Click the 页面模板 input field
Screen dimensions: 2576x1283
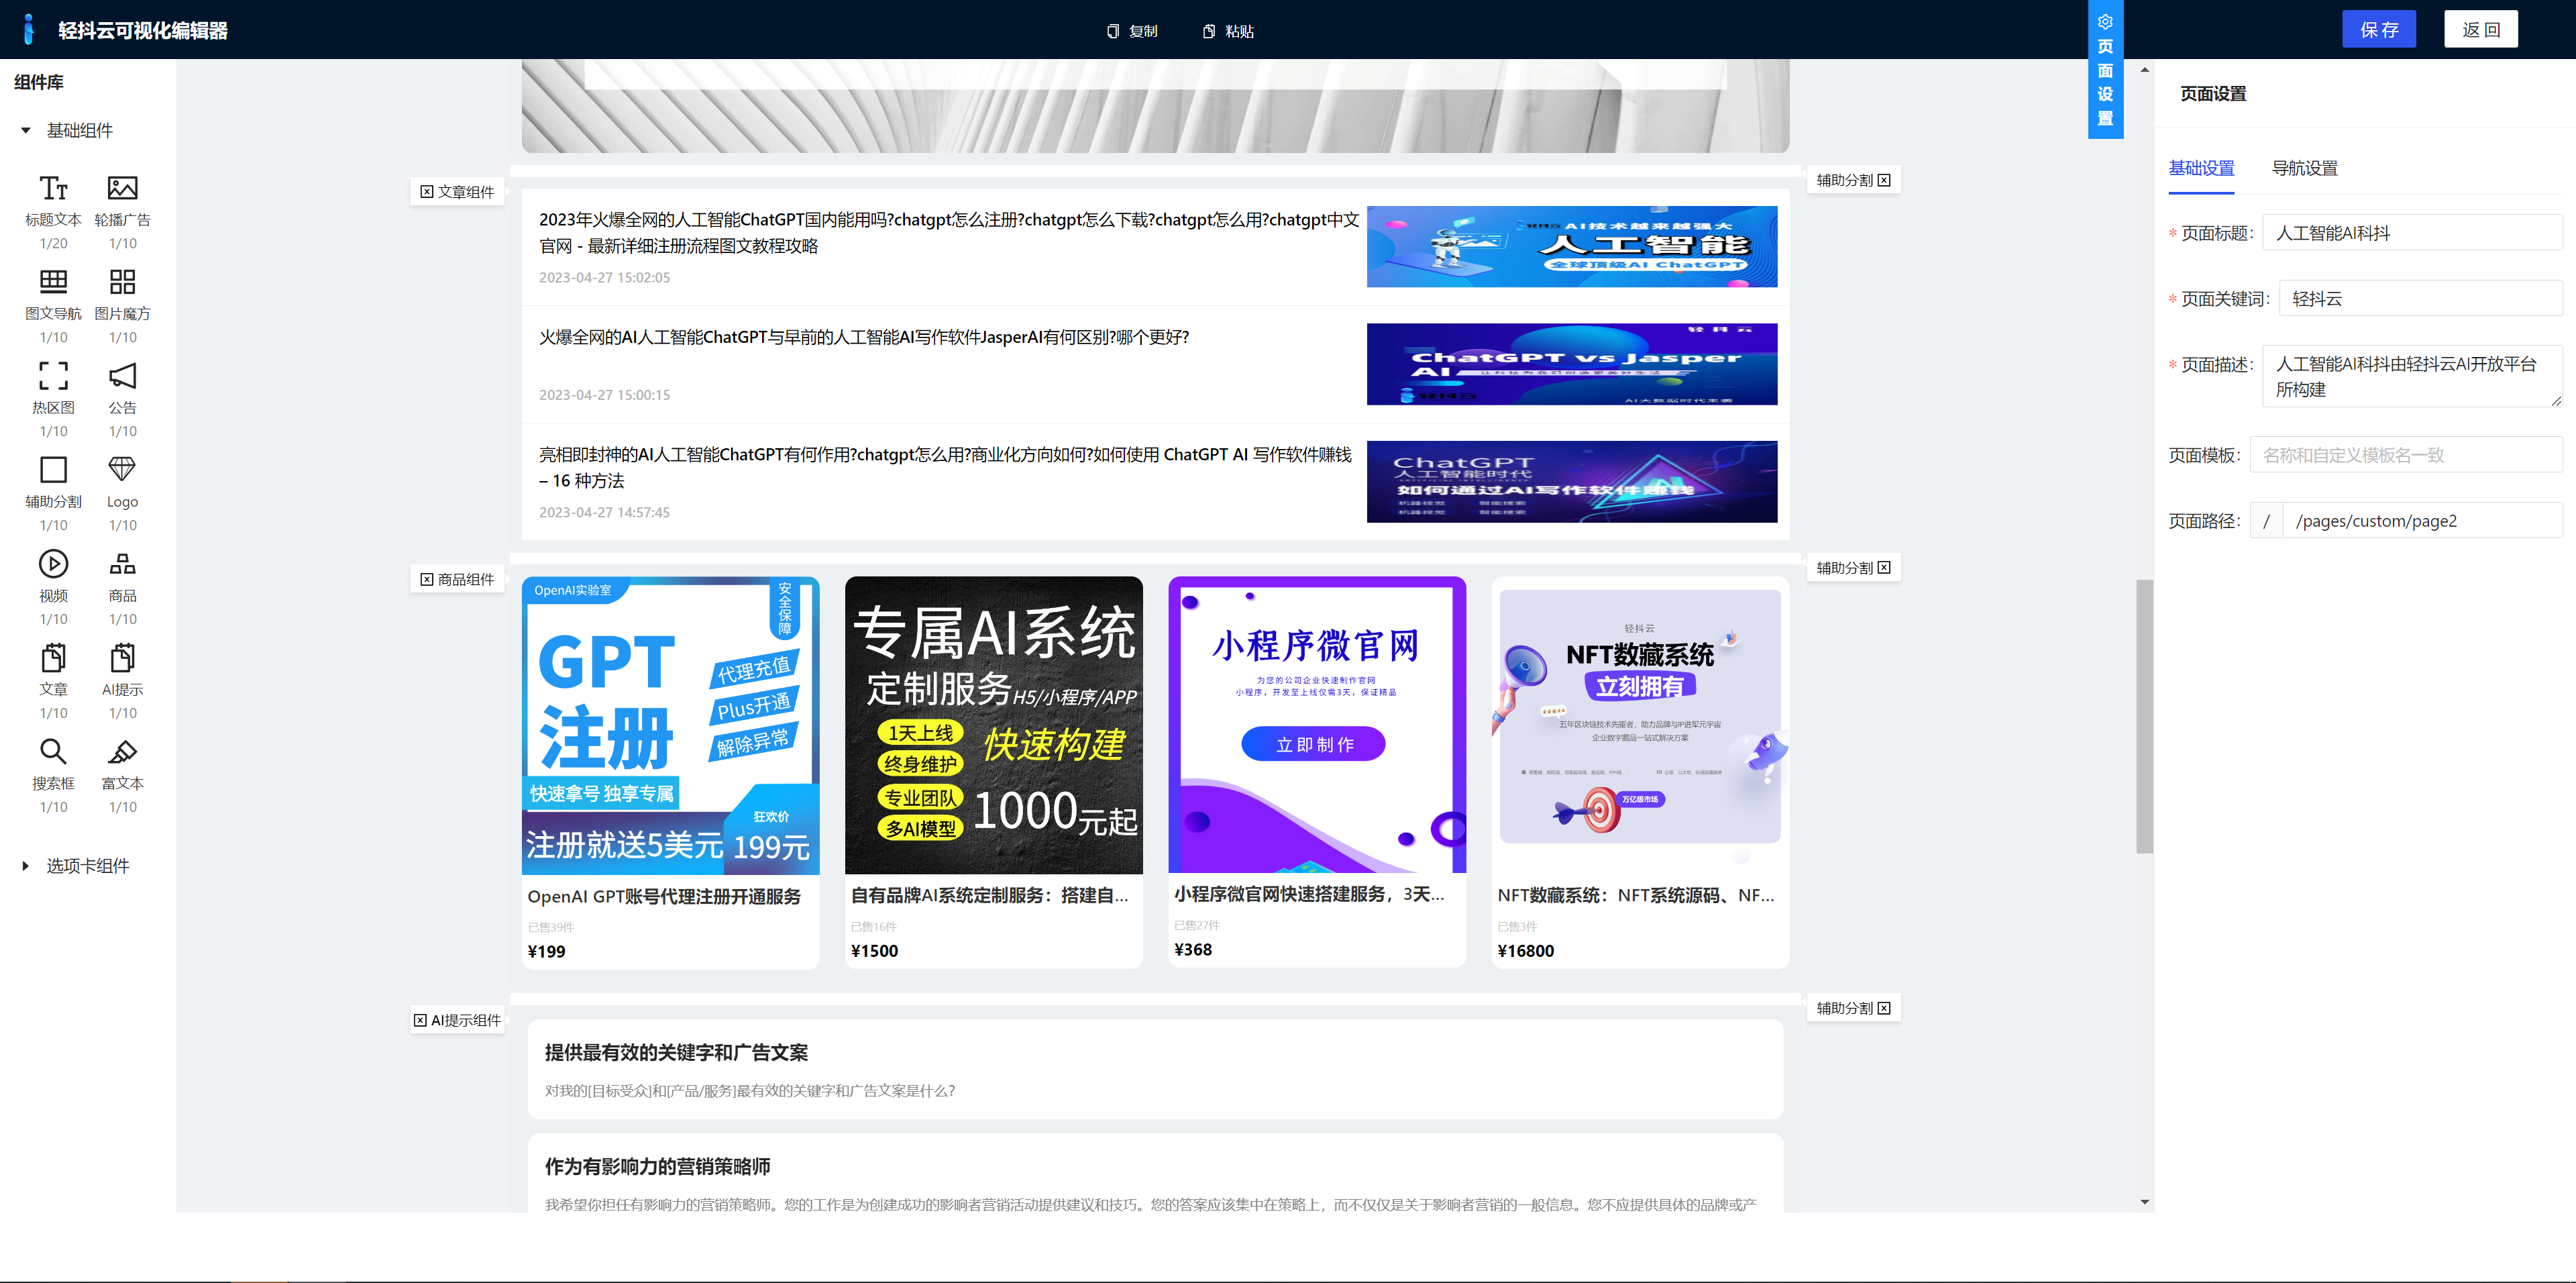point(2405,455)
